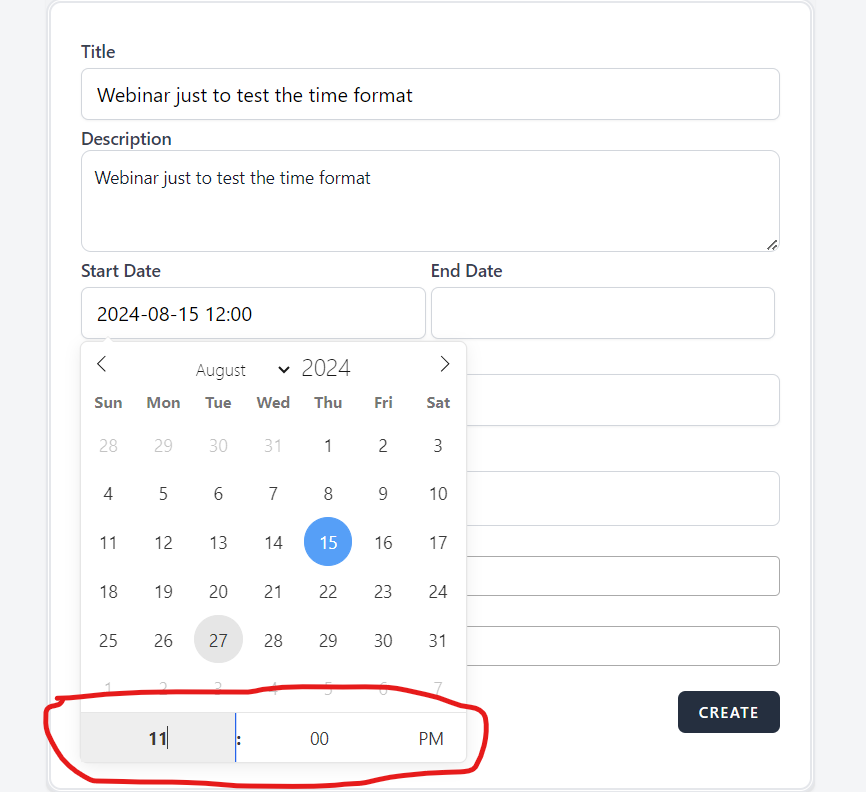Choose August 31 in date picker

pos(437,640)
